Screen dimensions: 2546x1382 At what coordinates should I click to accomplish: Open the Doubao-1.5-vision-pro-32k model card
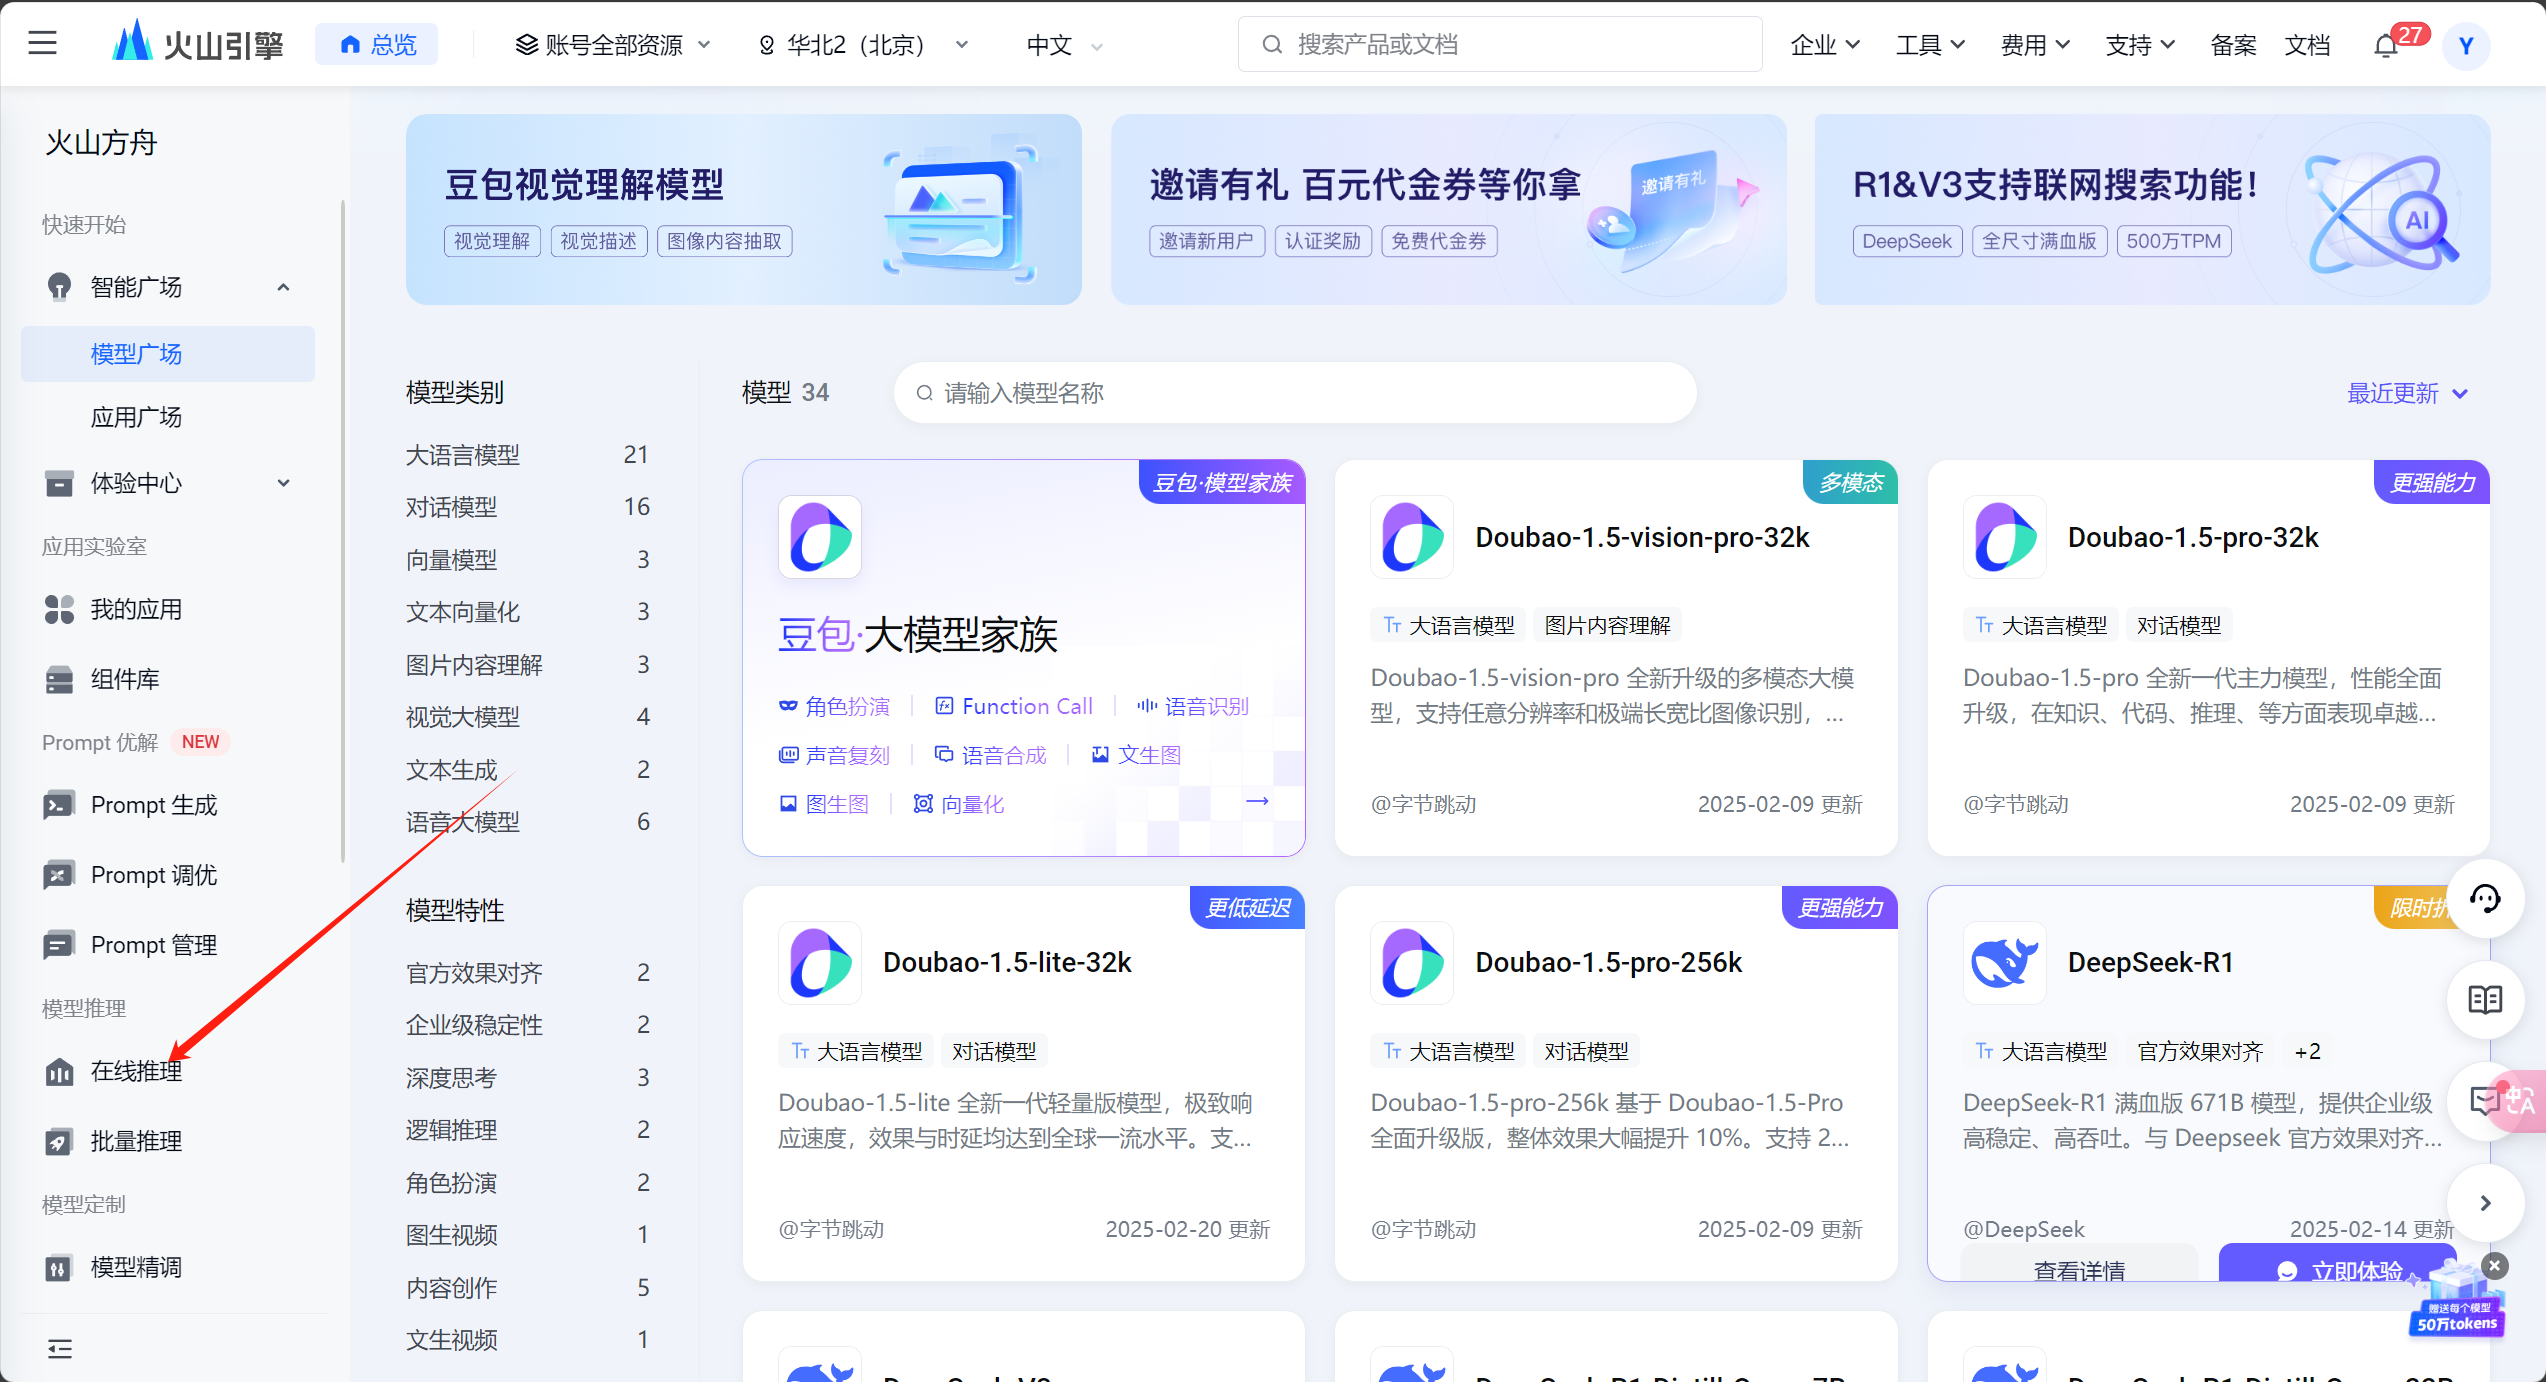pyautogui.click(x=1642, y=538)
